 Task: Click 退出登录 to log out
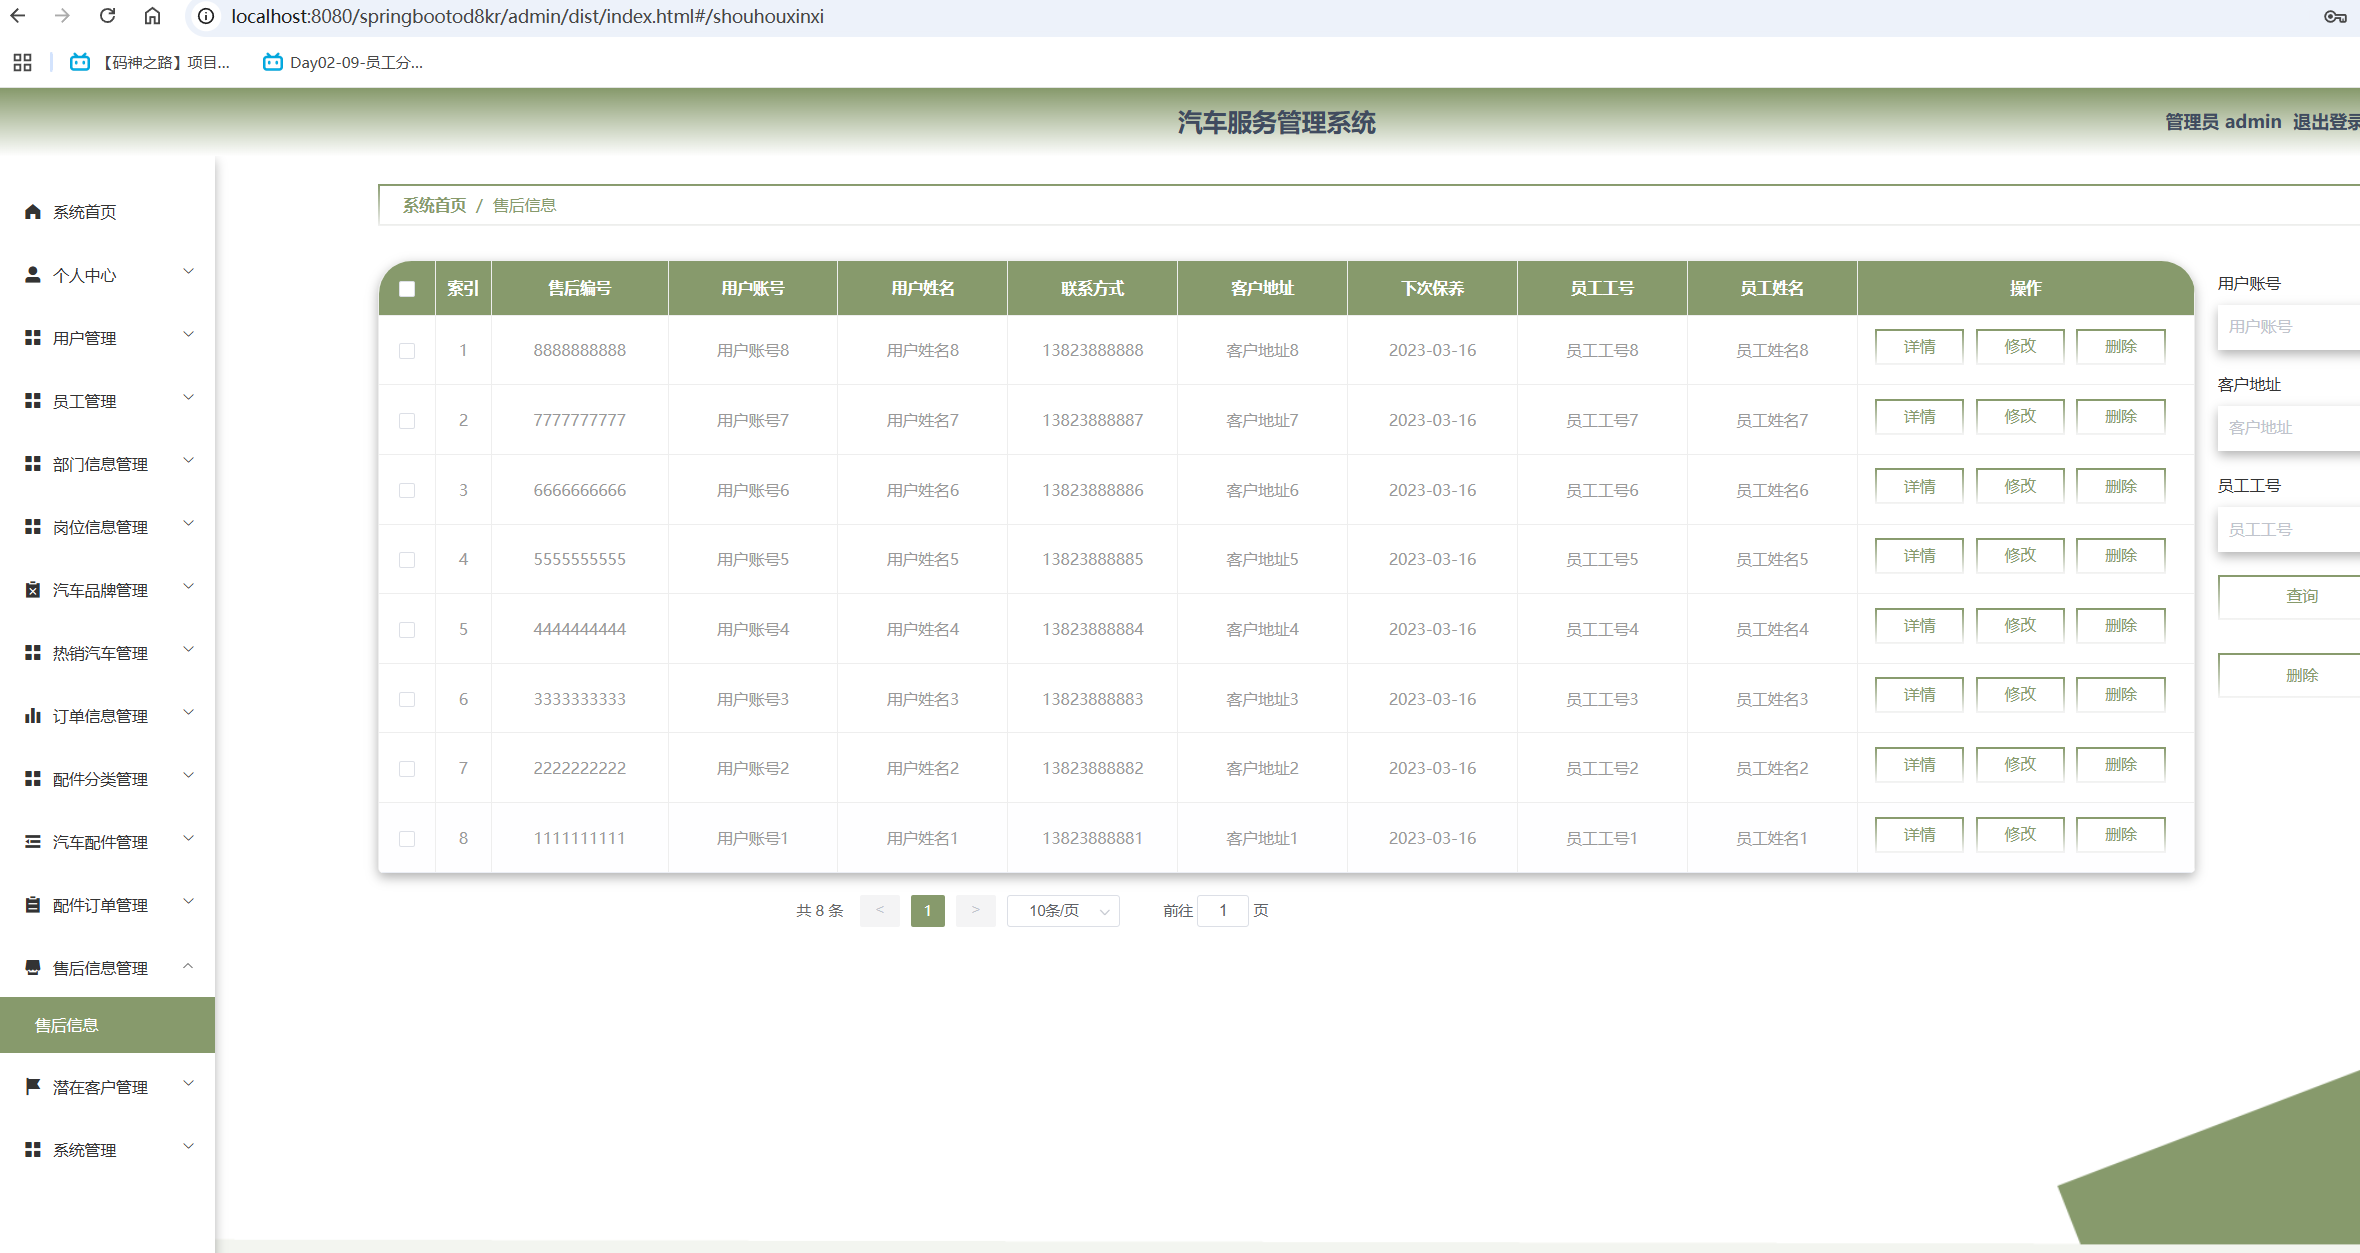click(x=2326, y=122)
